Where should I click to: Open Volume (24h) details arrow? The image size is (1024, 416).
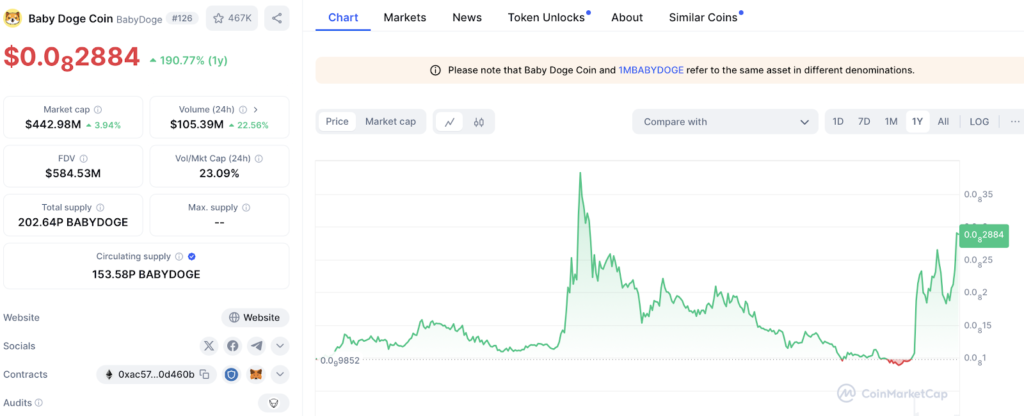255,110
